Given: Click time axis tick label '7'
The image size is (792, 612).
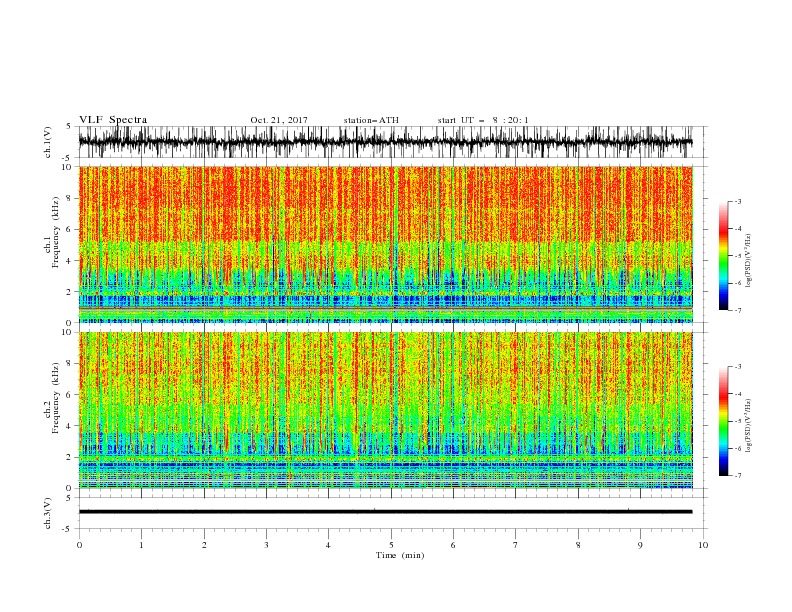Looking at the screenshot, I should click(516, 545).
